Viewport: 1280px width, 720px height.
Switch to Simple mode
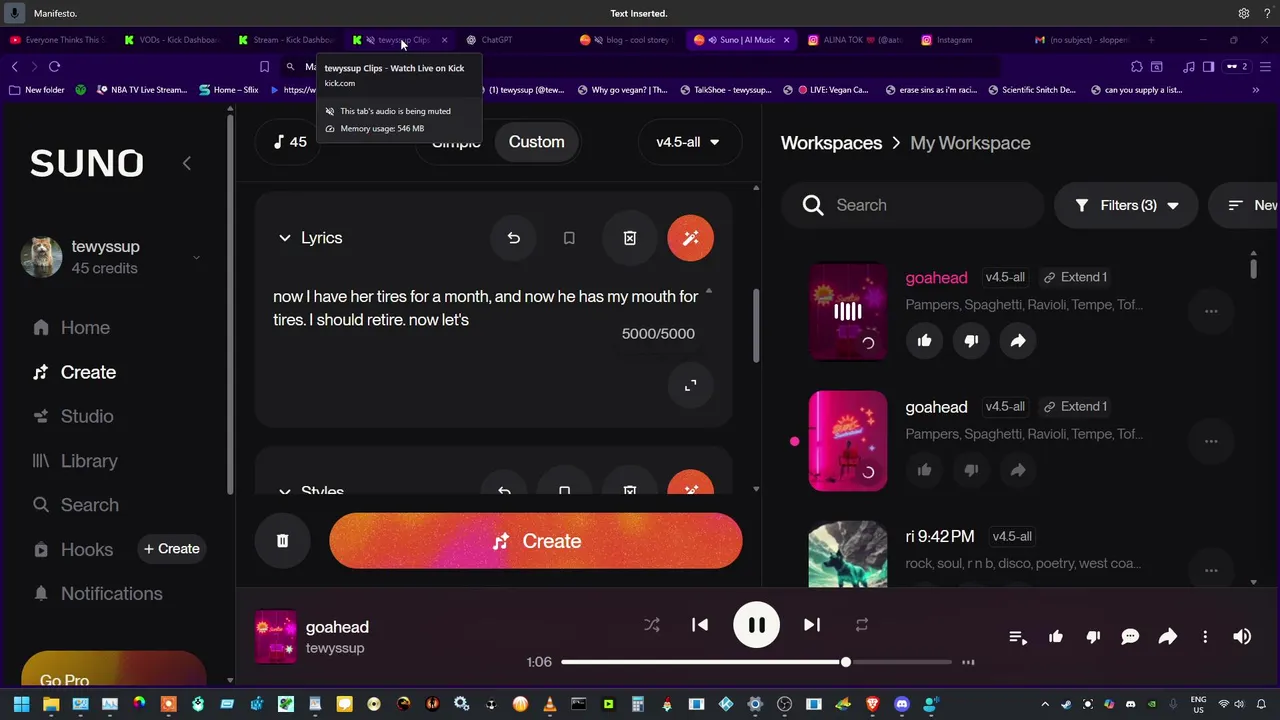[456, 142]
